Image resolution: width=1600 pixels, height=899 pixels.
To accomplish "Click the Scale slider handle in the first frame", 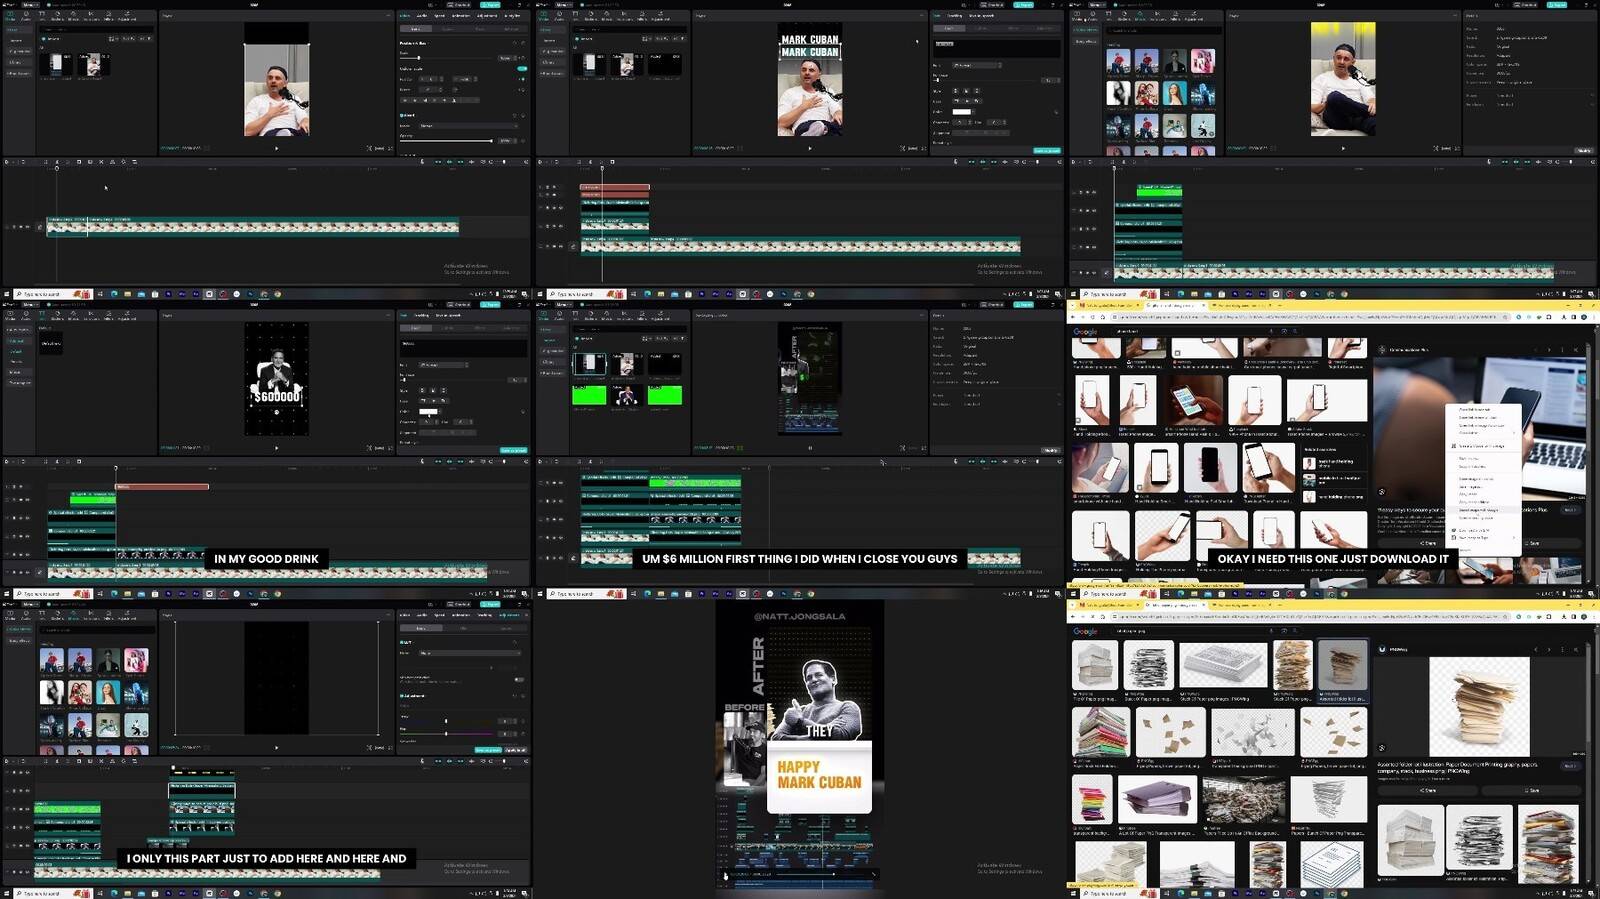I will point(419,58).
